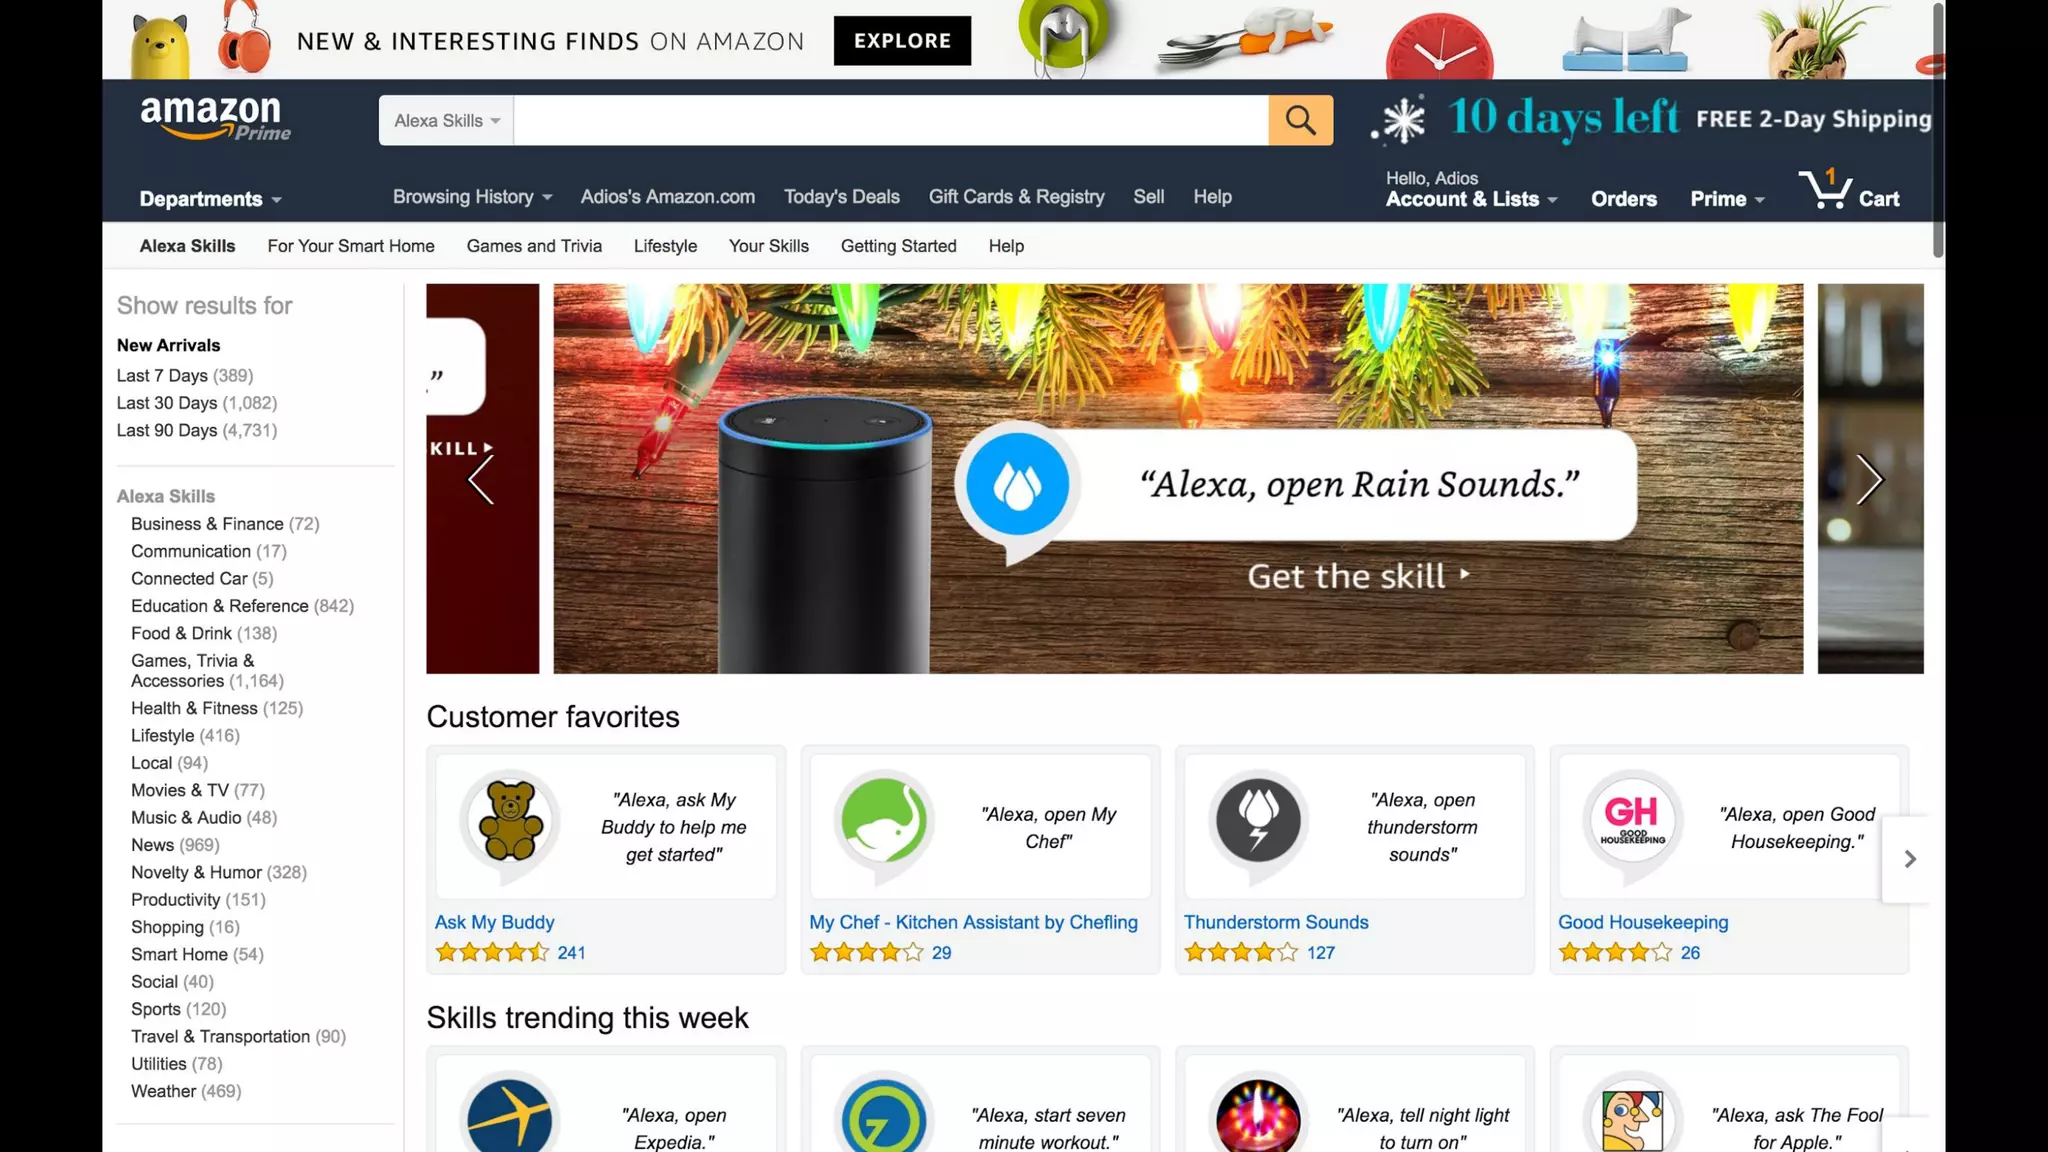The height and width of the screenshot is (1152, 2048).
Task: Click into the search input field
Action: pyautogui.click(x=891, y=120)
